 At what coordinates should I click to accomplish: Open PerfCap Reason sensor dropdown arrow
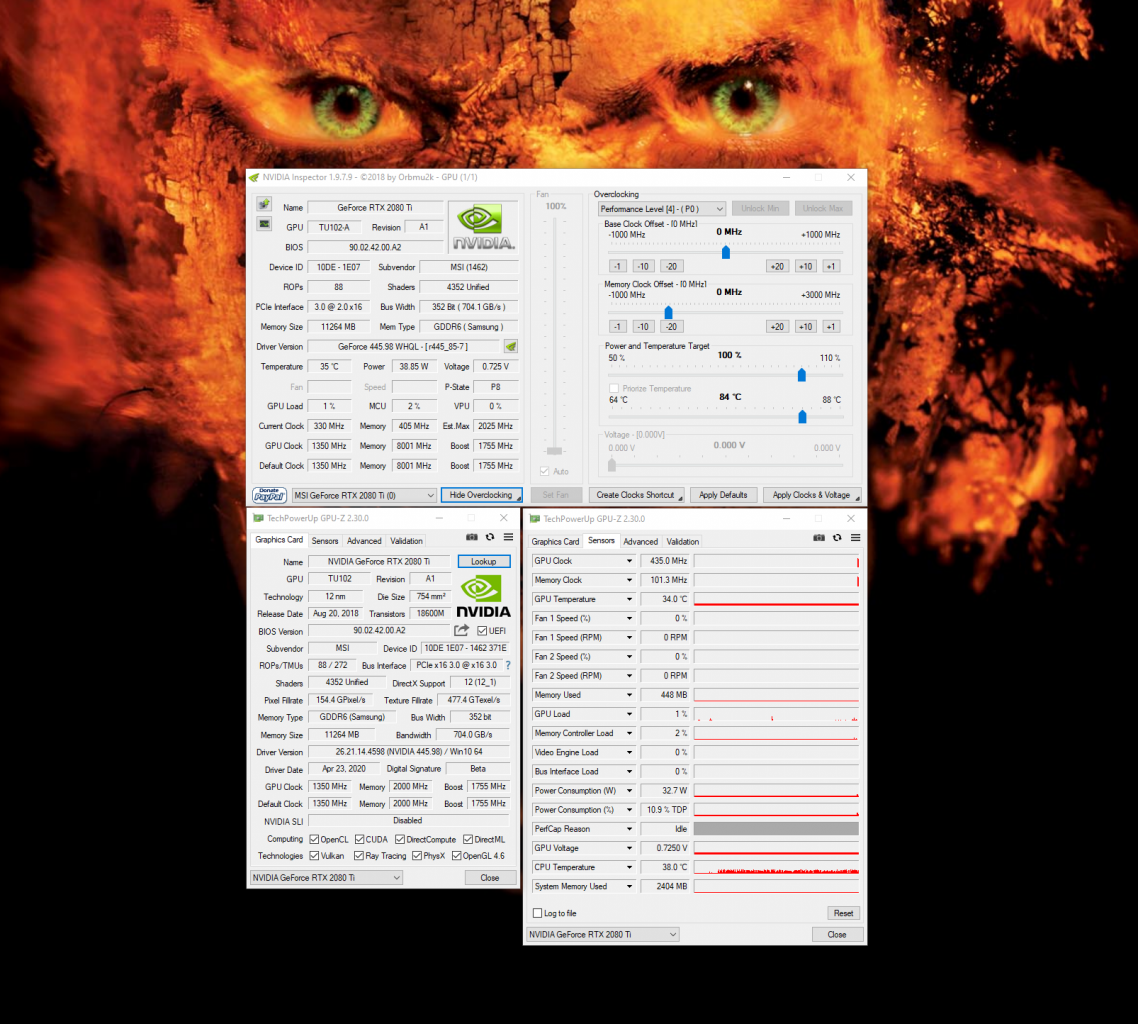[x=629, y=830]
